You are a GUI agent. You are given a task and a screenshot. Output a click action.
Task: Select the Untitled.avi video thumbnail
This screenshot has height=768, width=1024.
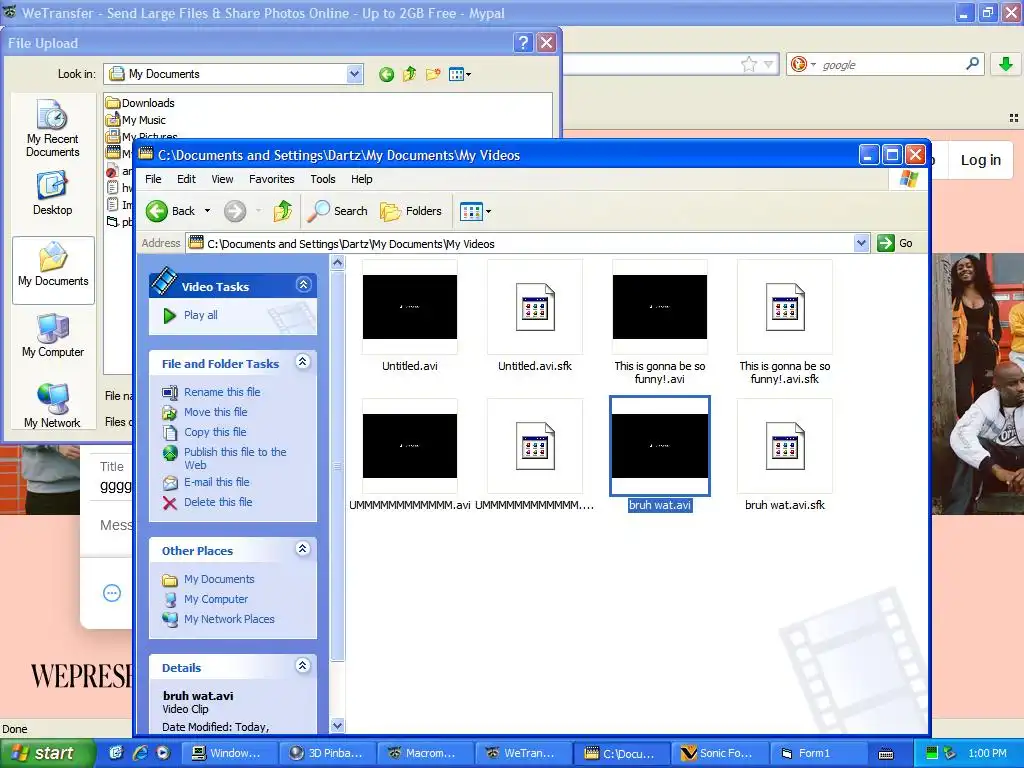(409, 307)
